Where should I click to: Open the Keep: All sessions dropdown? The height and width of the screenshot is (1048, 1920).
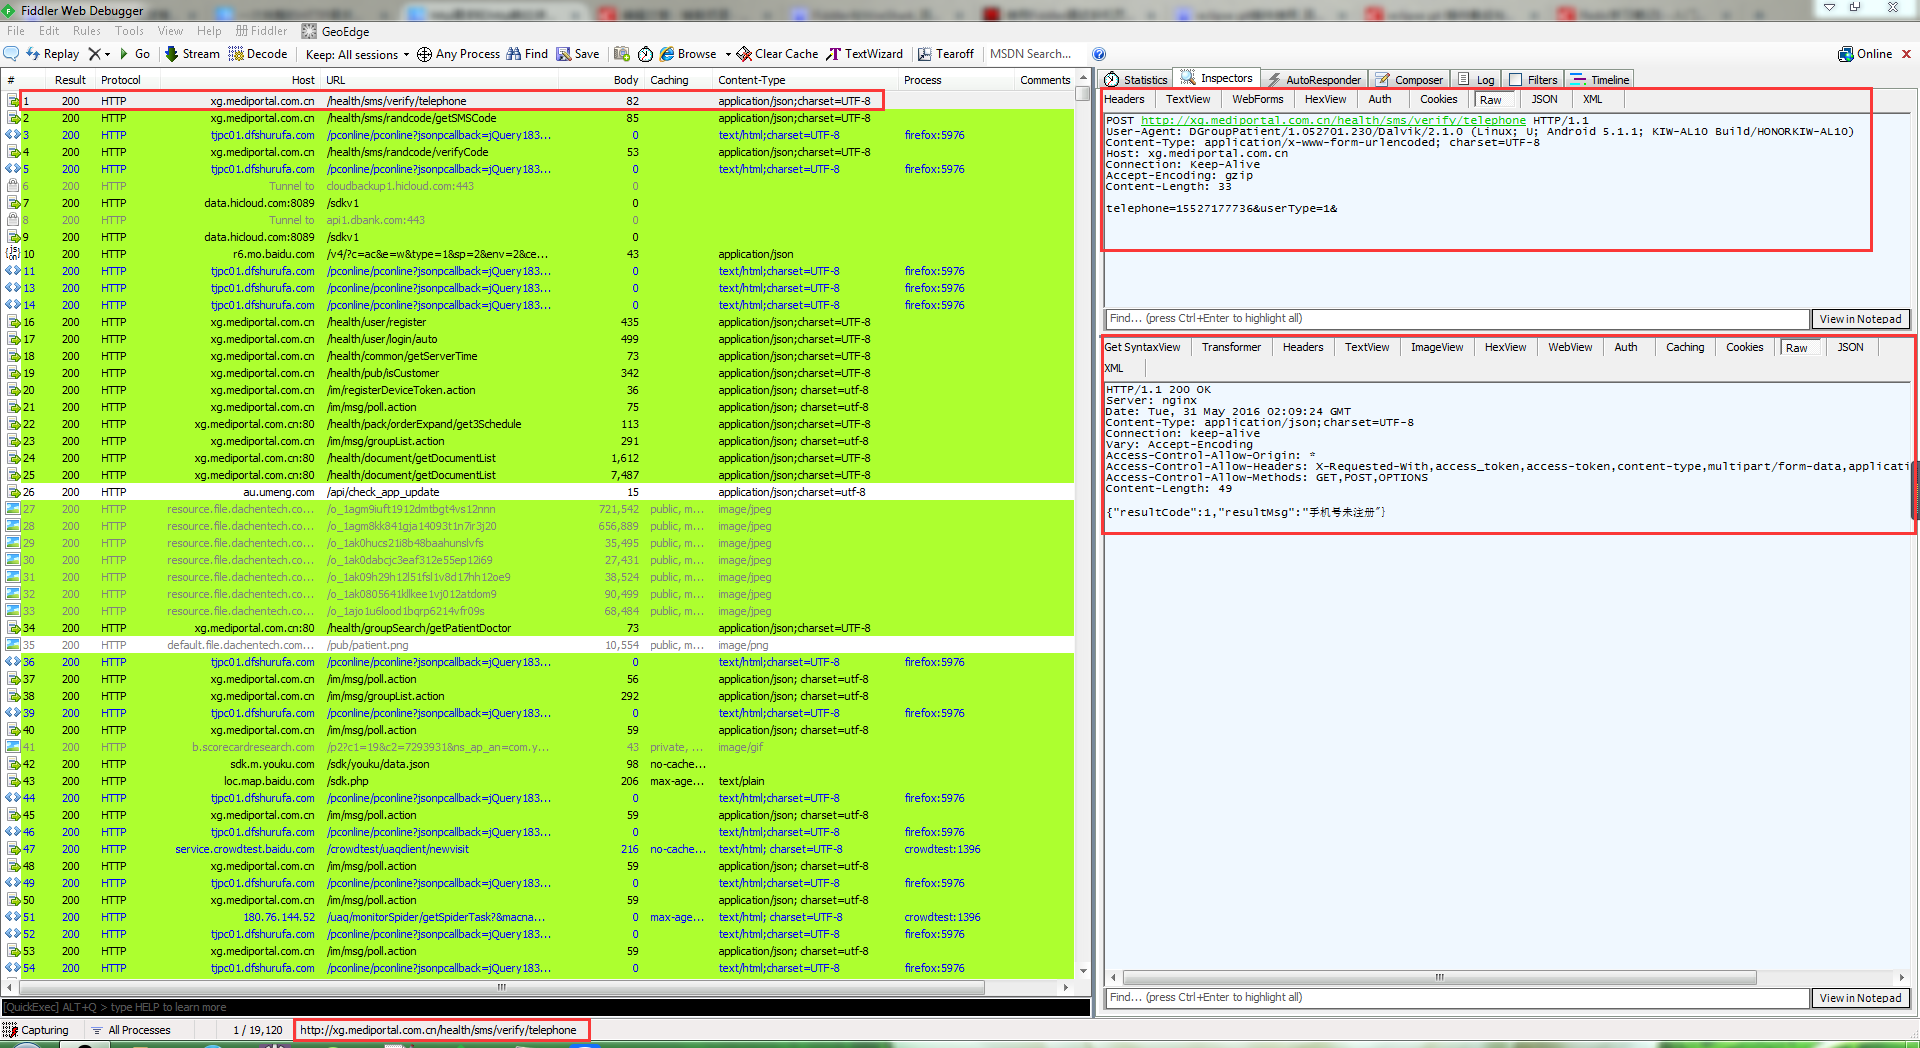357,54
